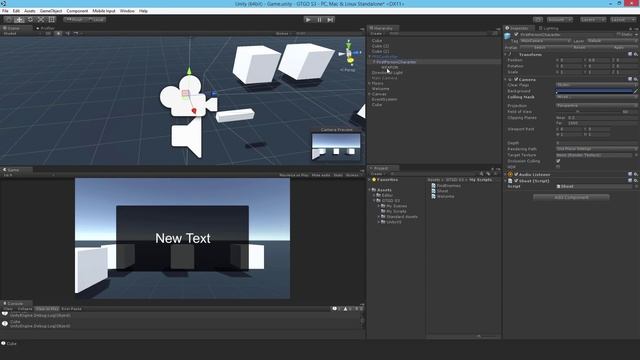Expand Standard Assets folder in Project

click(x=379, y=217)
